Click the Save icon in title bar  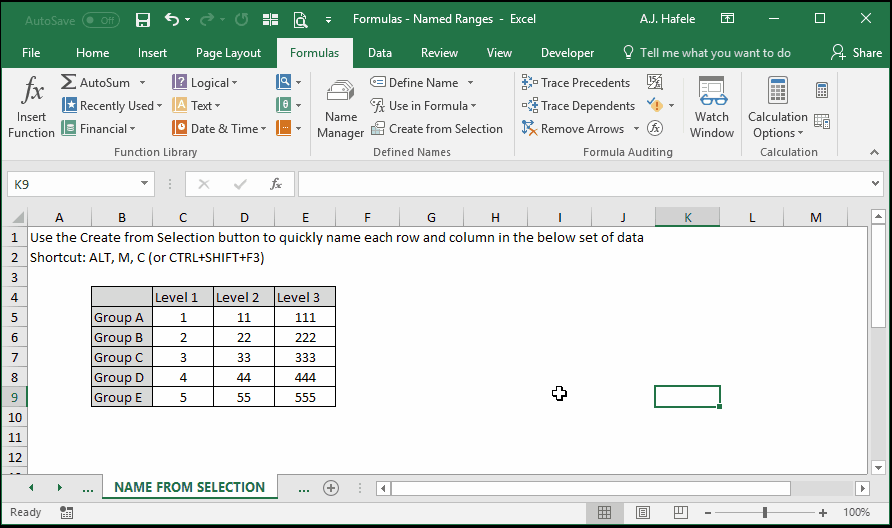click(143, 20)
